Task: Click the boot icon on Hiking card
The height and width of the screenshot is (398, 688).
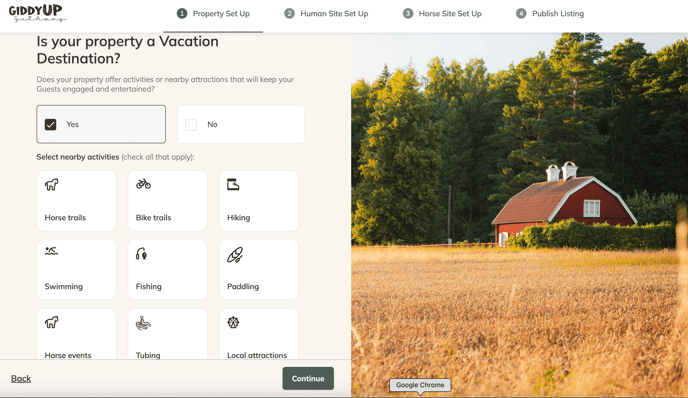Action: pos(233,184)
